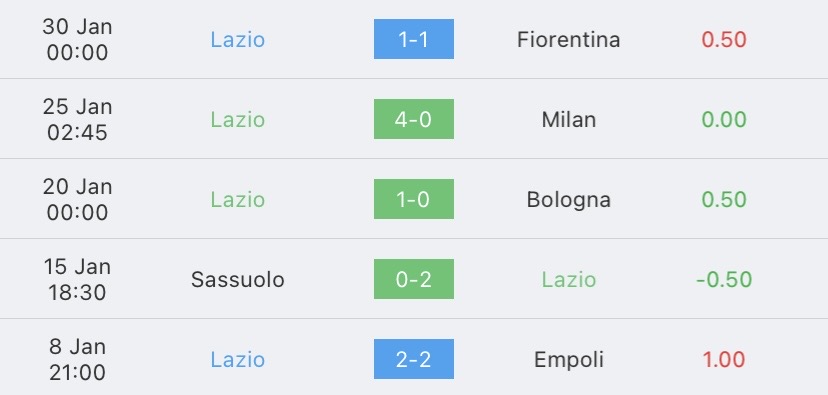Click the red 0.50 handicap value
Image resolution: width=828 pixels, height=395 pixels.
point(723,40)
